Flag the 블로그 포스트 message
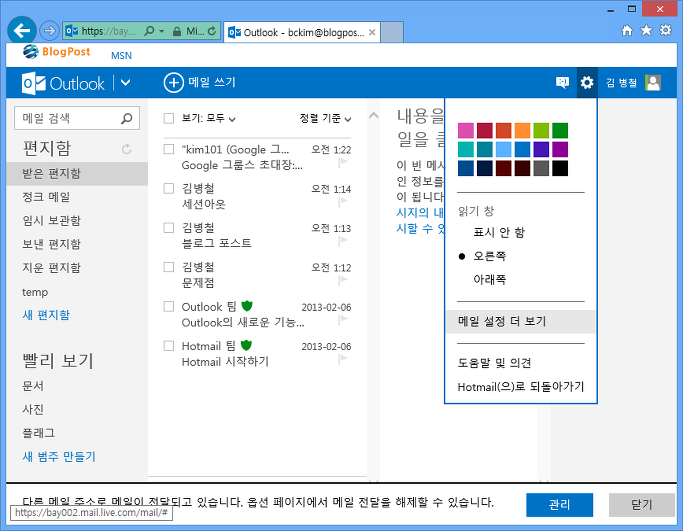 (x=343, y=241)
